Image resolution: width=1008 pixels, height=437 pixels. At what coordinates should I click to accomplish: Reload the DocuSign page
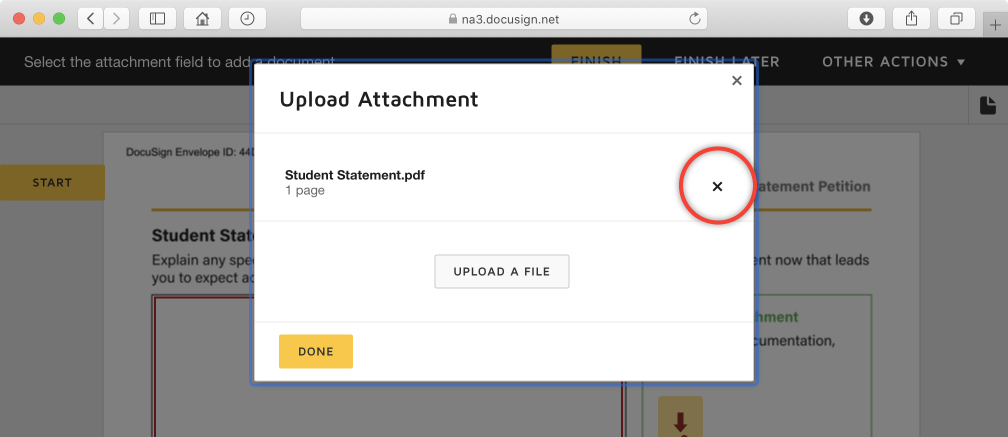pos(694,19)
